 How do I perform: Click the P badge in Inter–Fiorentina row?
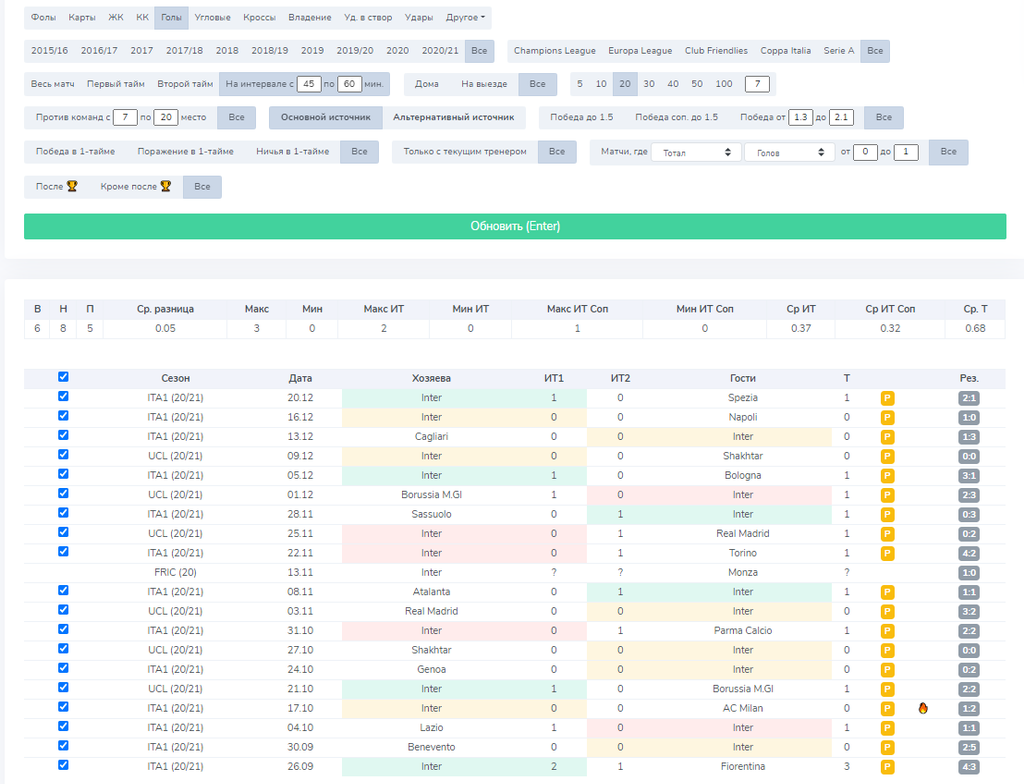tap(886, 766)
